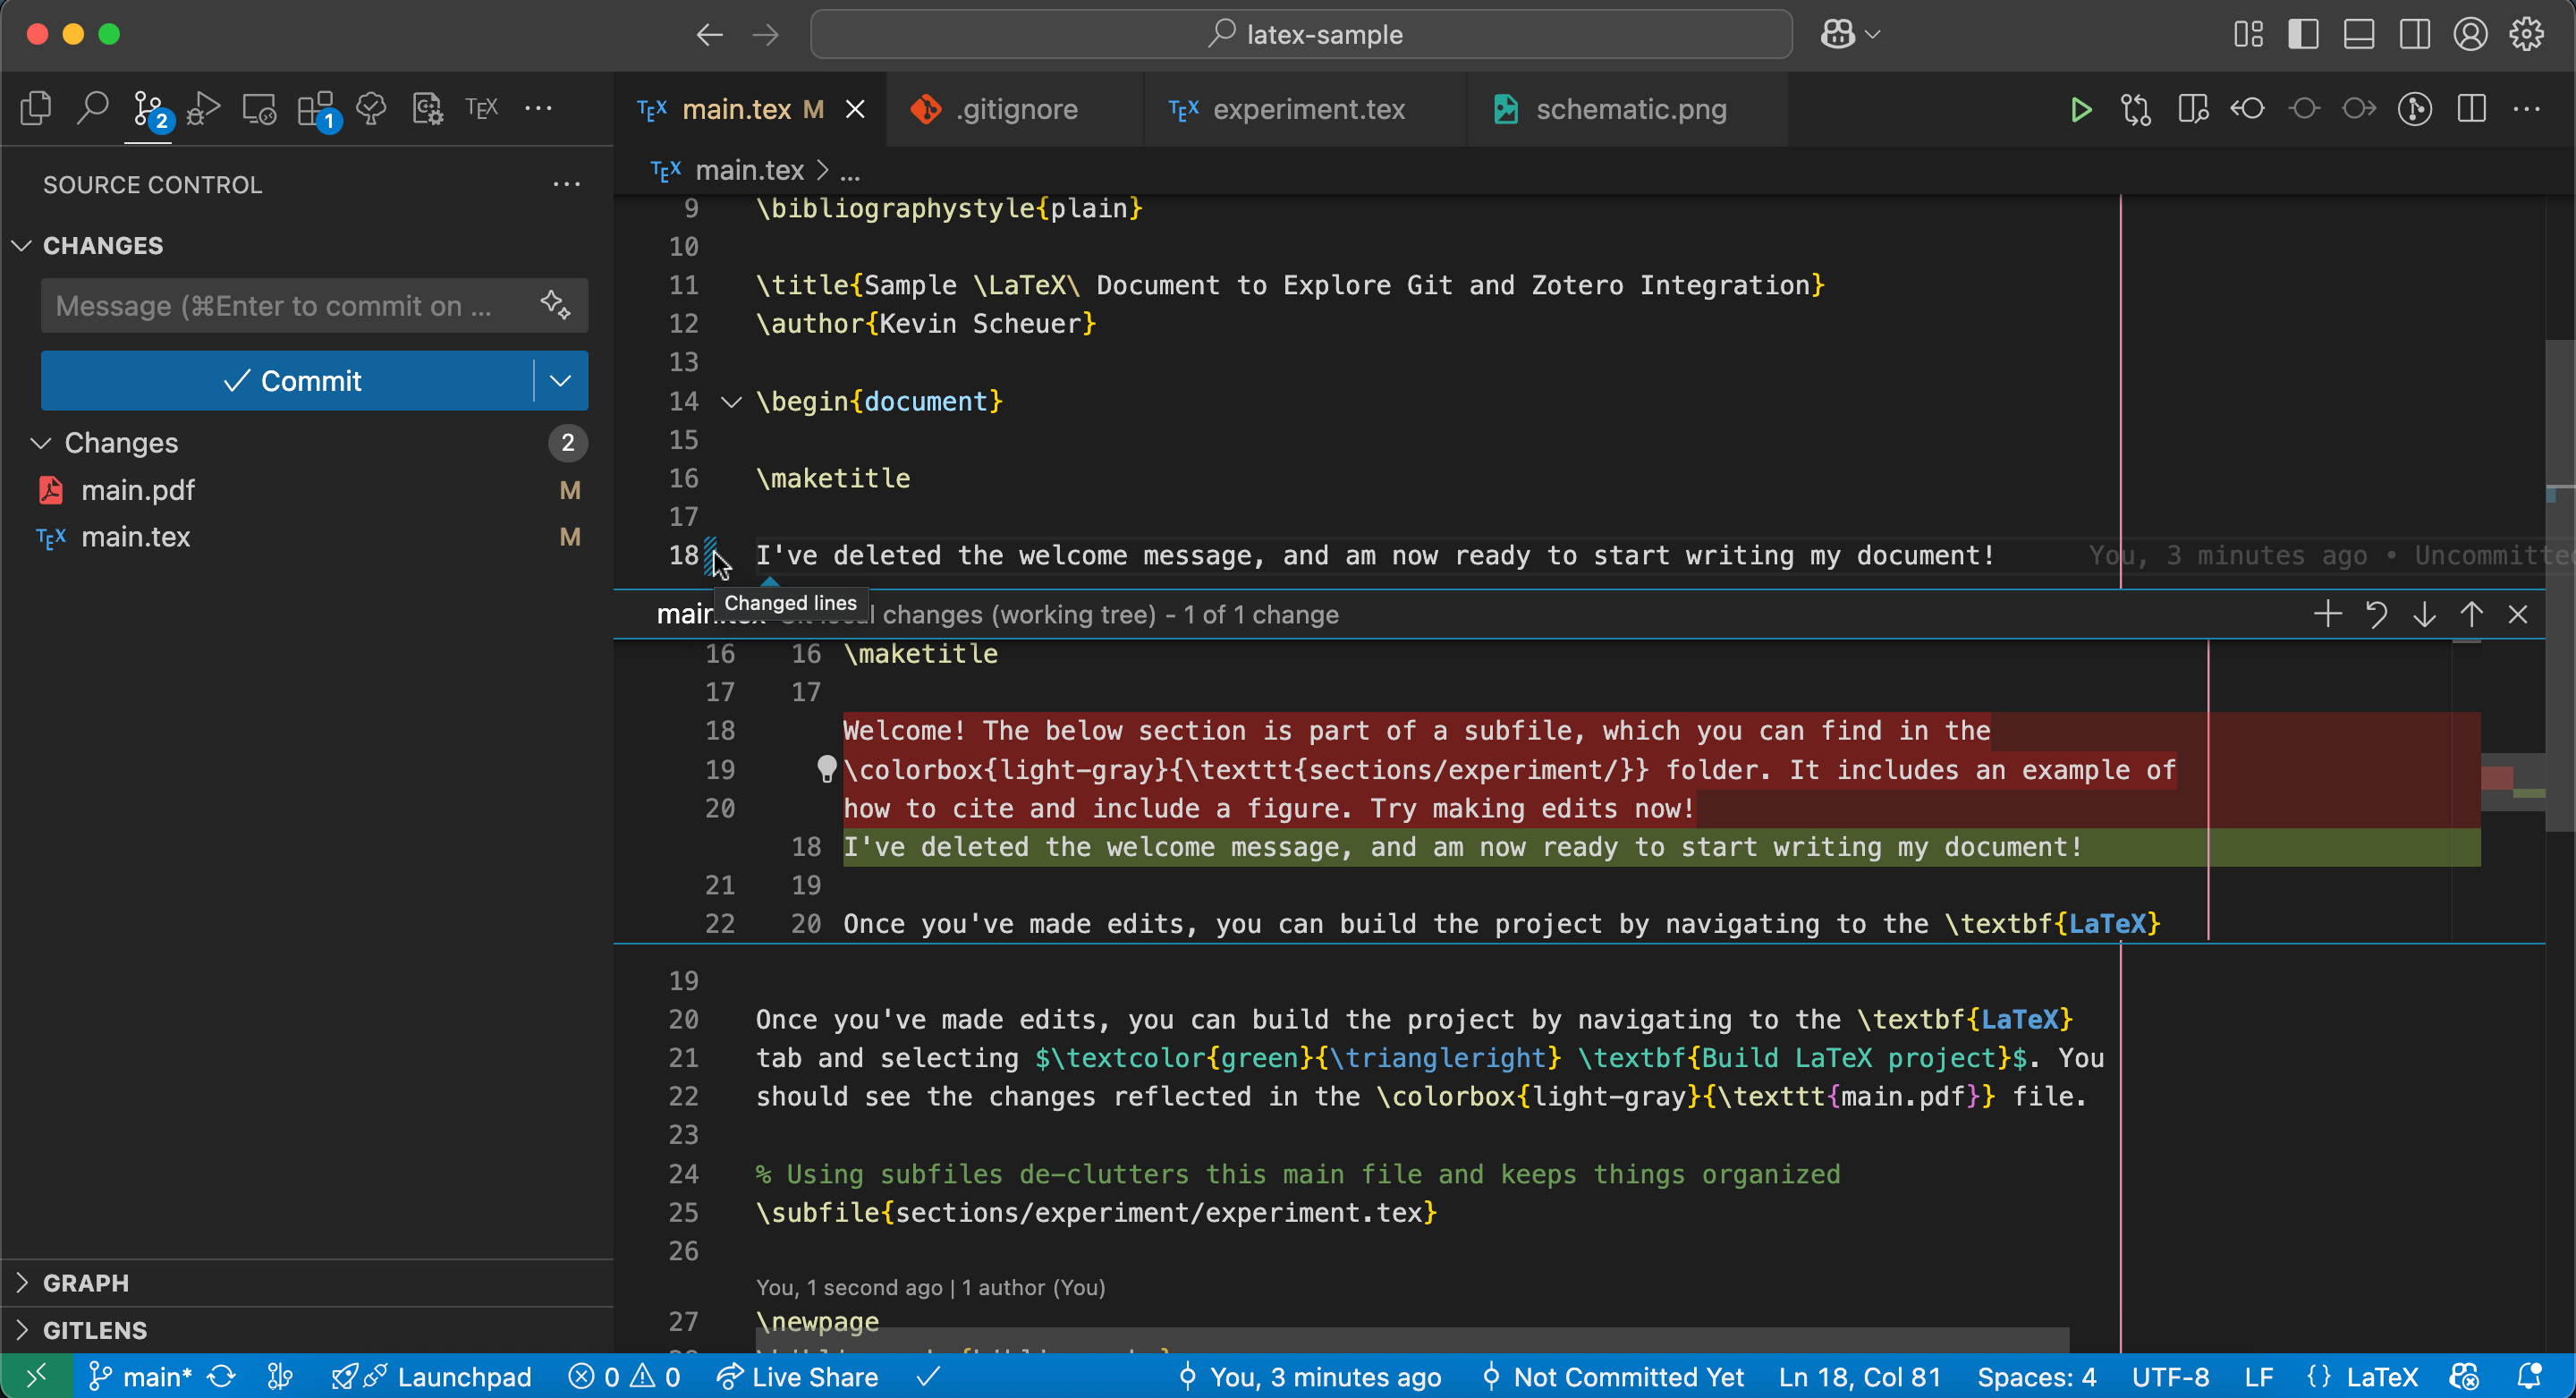Open the Explorer view in activity bar

point(36,108)
